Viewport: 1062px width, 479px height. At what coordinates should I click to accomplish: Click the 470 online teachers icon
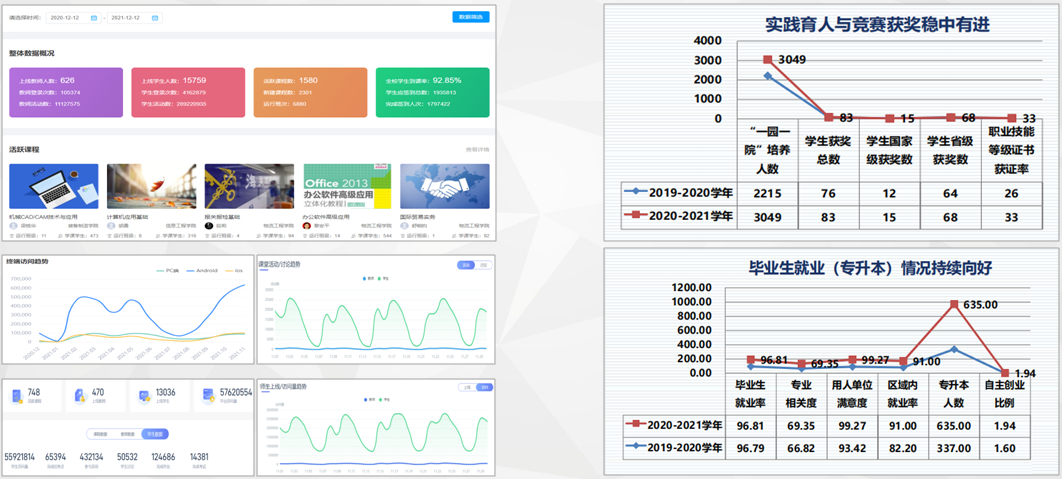81,396
